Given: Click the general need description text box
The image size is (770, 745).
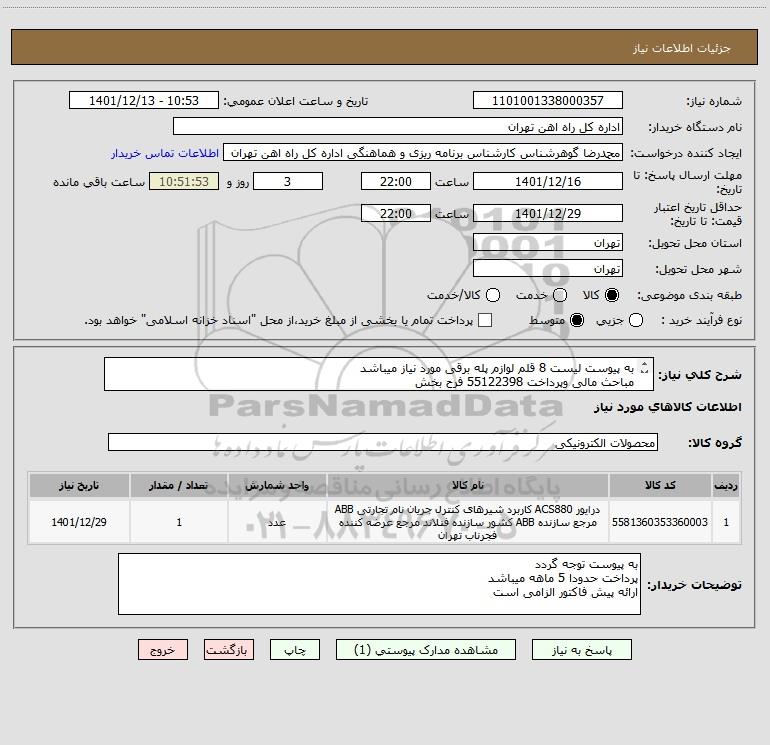Looking at the screenshot, I should [x=379, y=375].
